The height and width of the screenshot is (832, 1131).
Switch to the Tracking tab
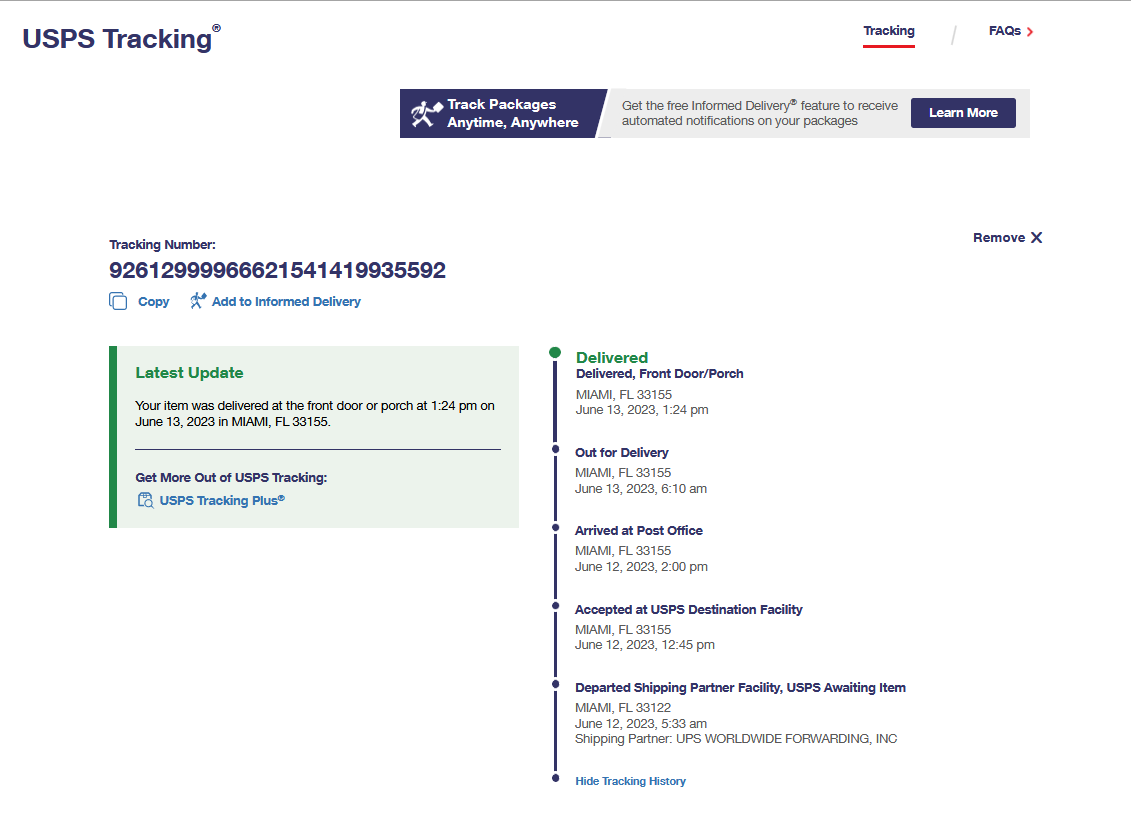(889, 31)
